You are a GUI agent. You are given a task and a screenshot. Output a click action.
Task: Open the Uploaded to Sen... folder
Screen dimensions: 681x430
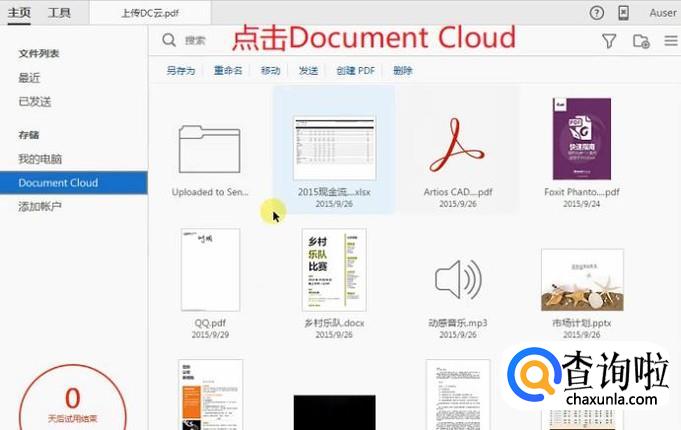[209, 149]
